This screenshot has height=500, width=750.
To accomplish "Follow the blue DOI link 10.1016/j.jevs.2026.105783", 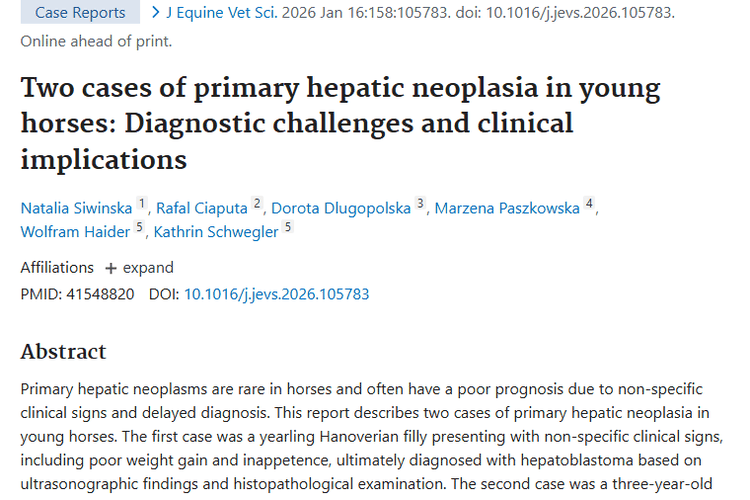I will pyautogui.click(x=276, y=294).
